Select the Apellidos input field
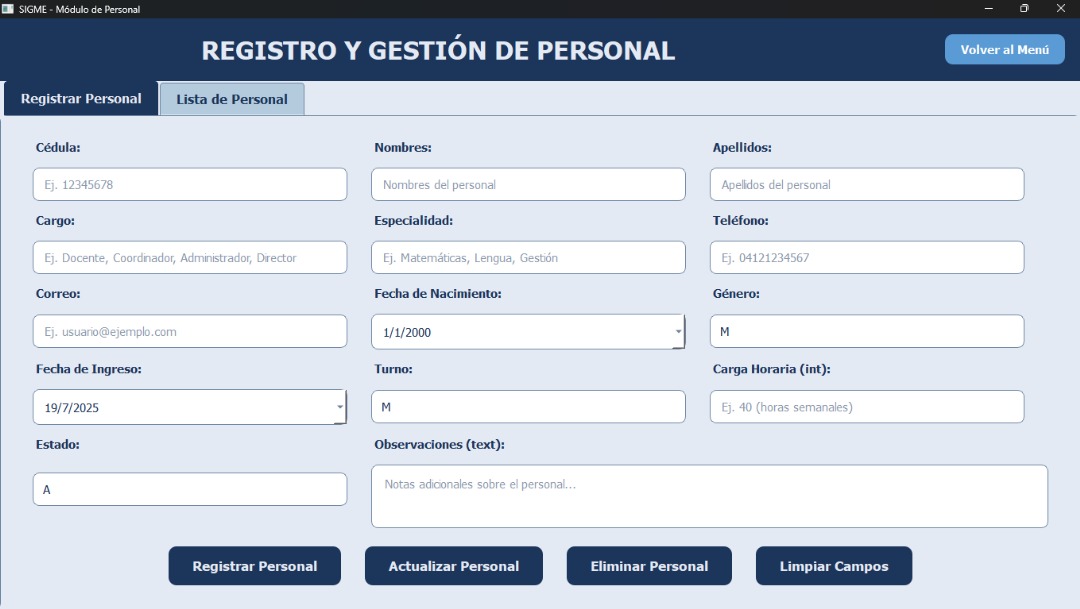The height and width of the screenshot is (609, 1080). 866,185
